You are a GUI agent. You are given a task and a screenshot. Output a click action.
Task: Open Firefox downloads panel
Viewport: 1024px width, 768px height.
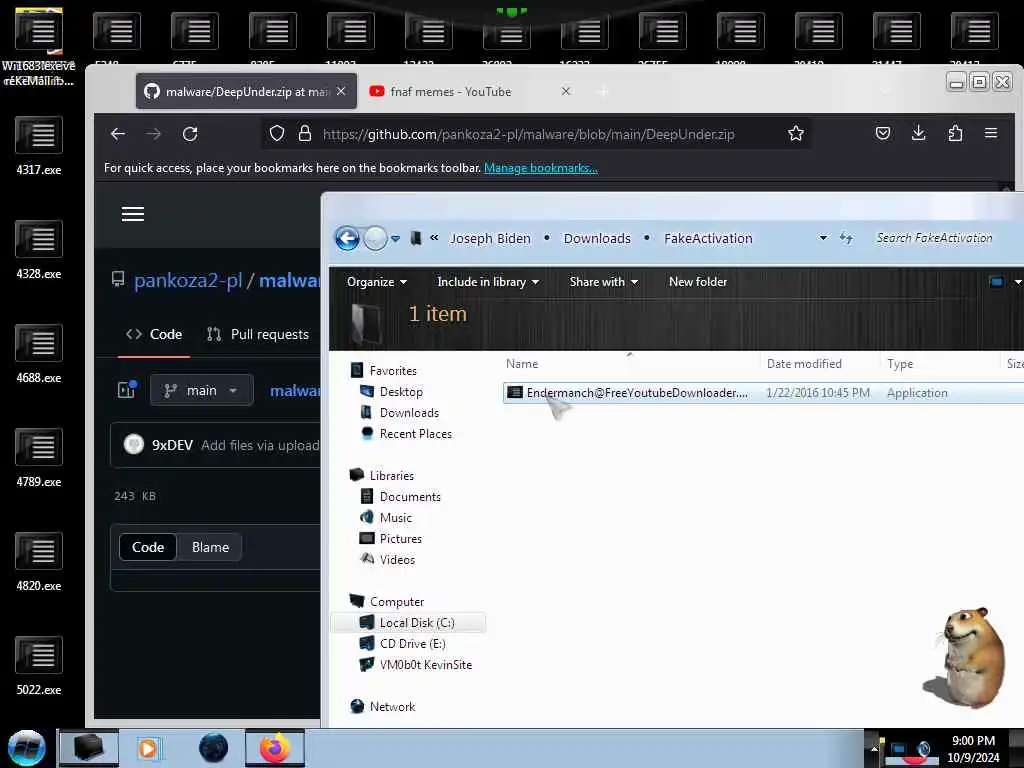(918, 133)
